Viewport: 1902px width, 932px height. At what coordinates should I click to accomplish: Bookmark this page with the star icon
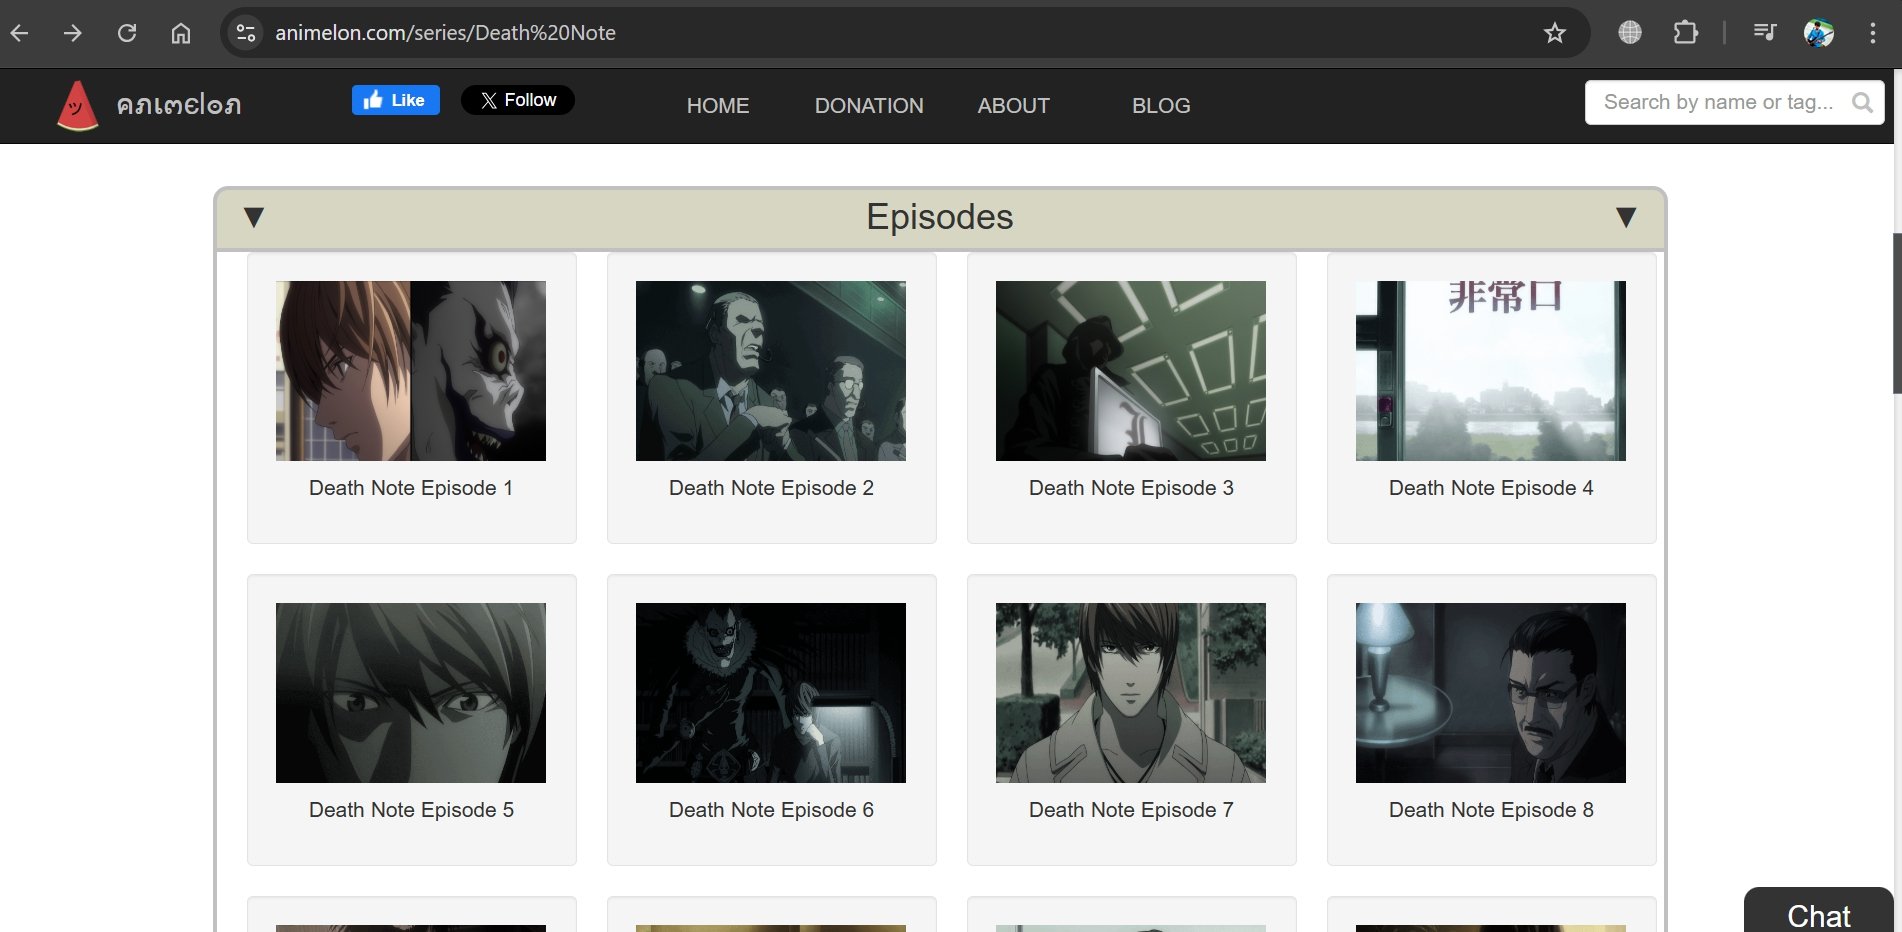(1554, 33)
